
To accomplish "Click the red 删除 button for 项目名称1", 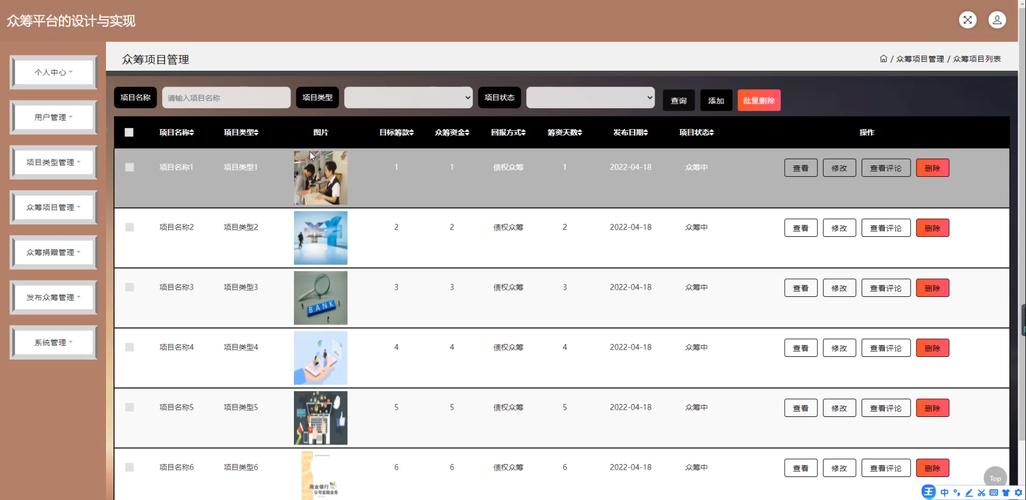I will (932, 168).
